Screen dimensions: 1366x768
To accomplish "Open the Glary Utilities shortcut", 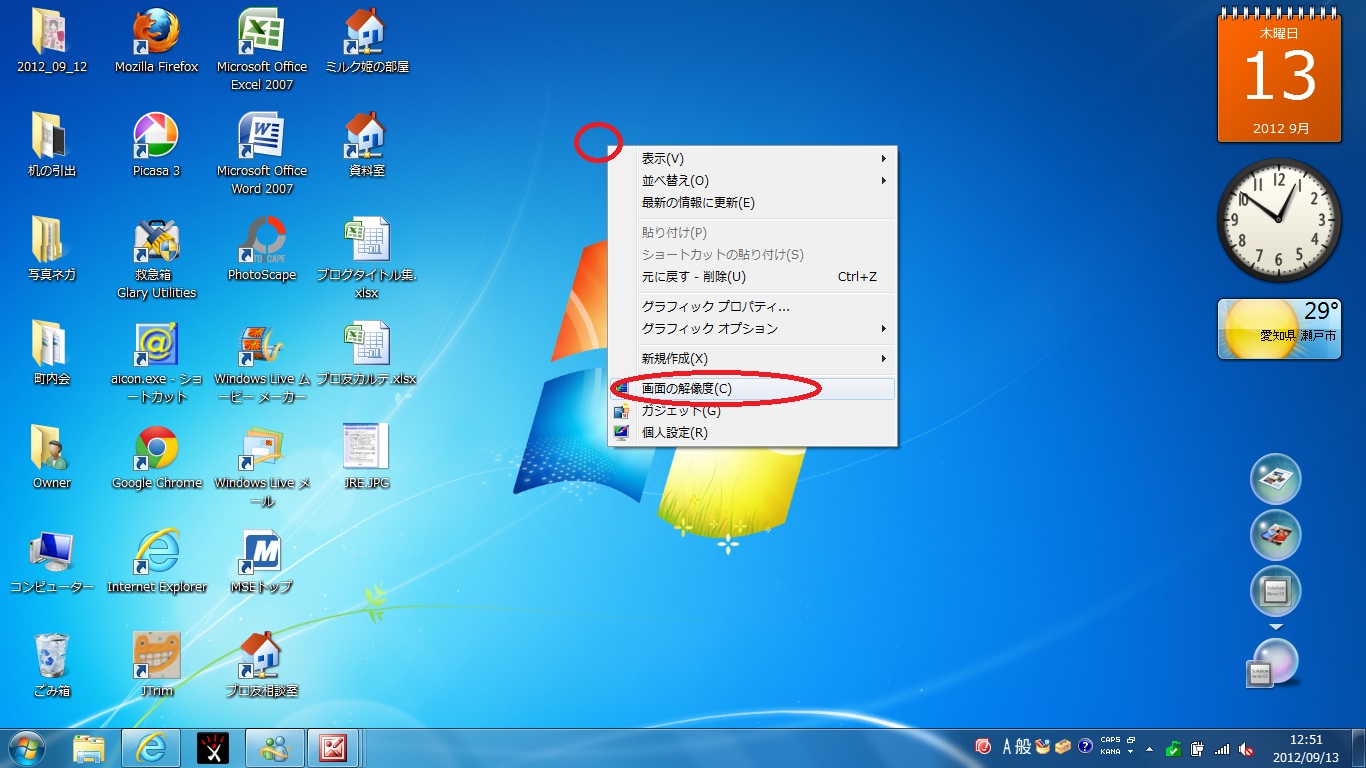I will click(156, 258).
